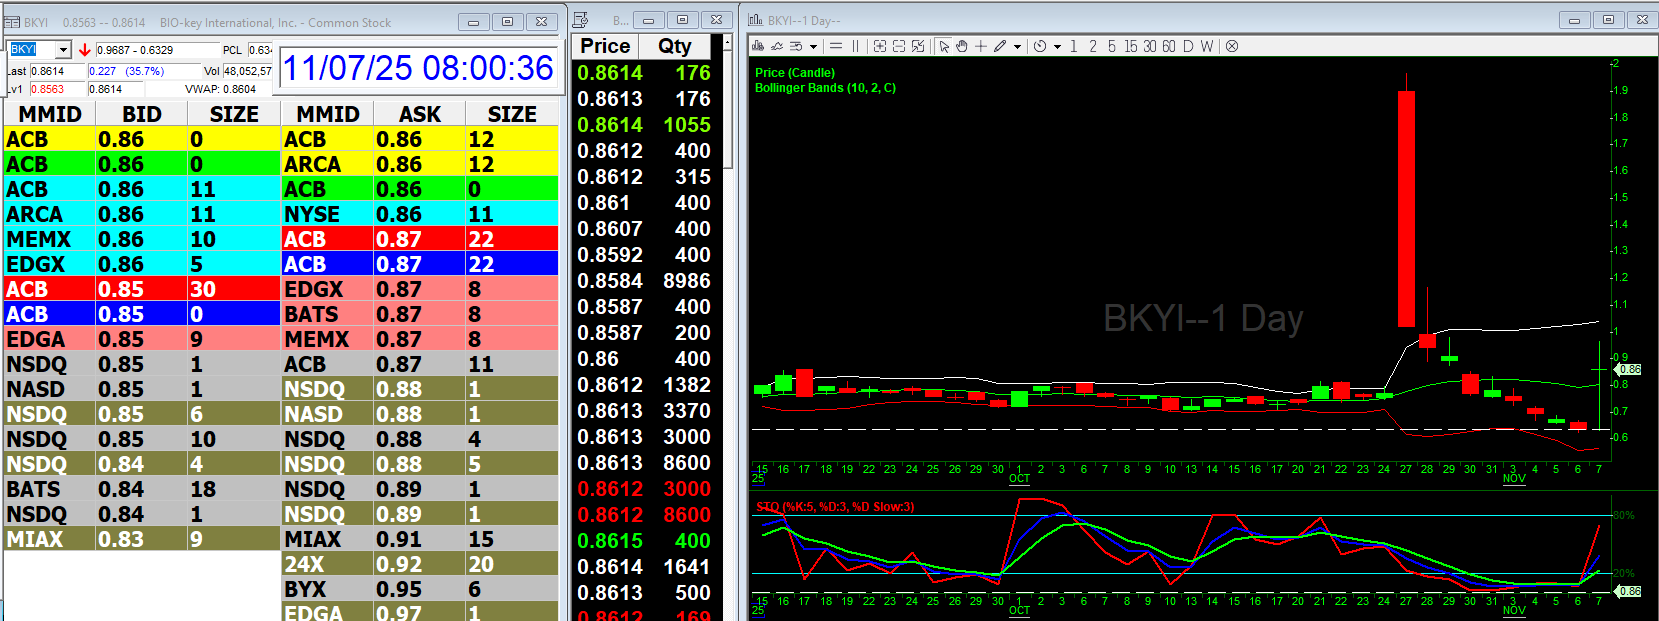Activate the hand pan tool
This screenshot has height=621, width=1659.
click(962, 46)
